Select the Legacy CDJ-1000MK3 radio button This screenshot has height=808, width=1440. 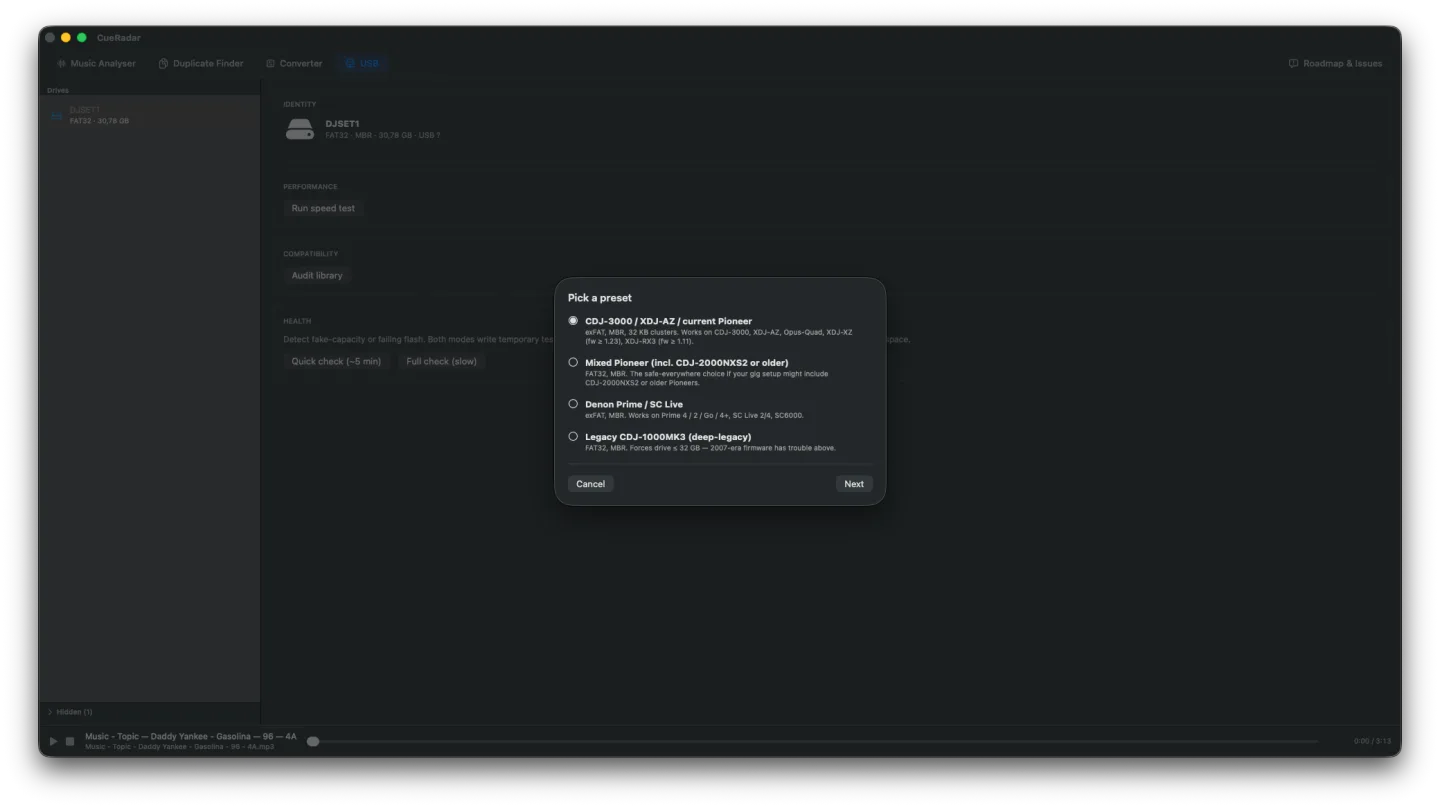(573, 436)
